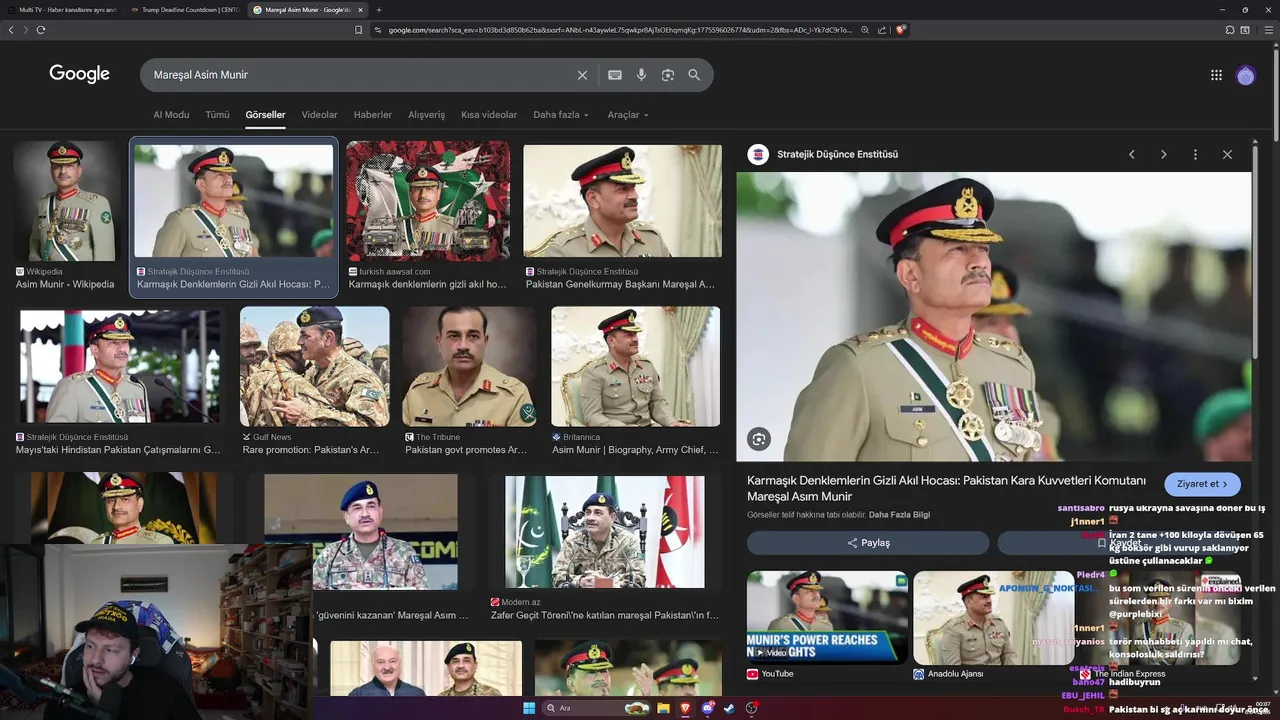This screenshot has width=1280, height=720.
Task: Clear the search box with the X icon
Action: [x=582, y=75]
